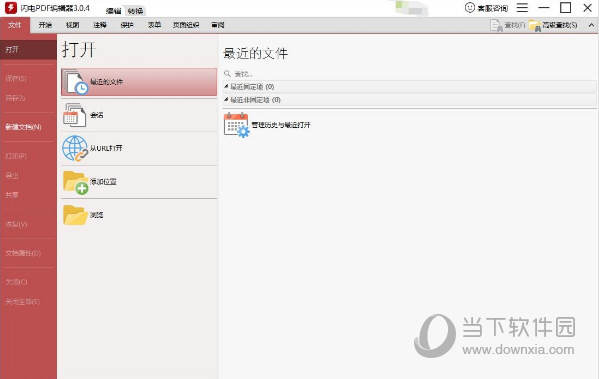599x379 pixels.
Task: Open 客服咨询 customer service smiley
Action: pos(469,7)
